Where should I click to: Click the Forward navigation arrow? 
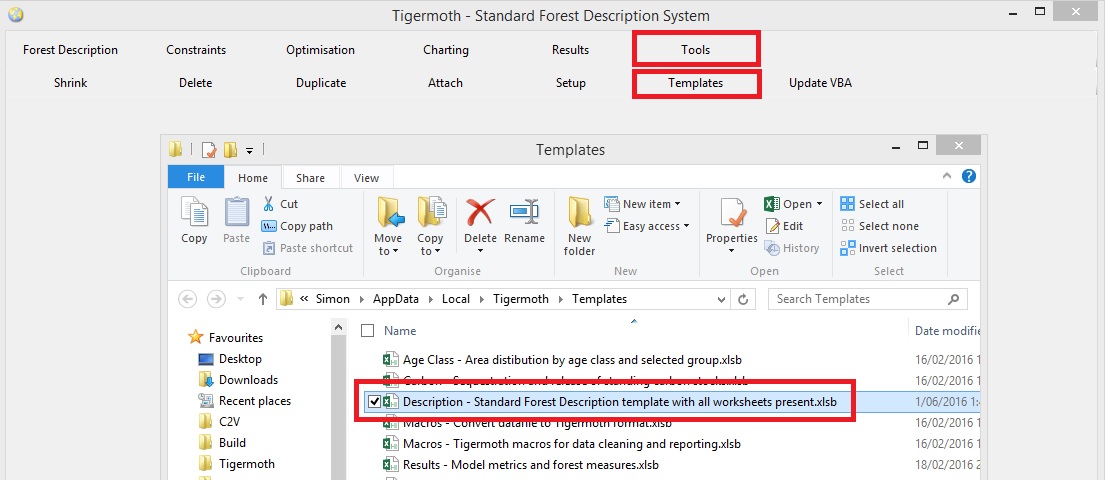216,299
